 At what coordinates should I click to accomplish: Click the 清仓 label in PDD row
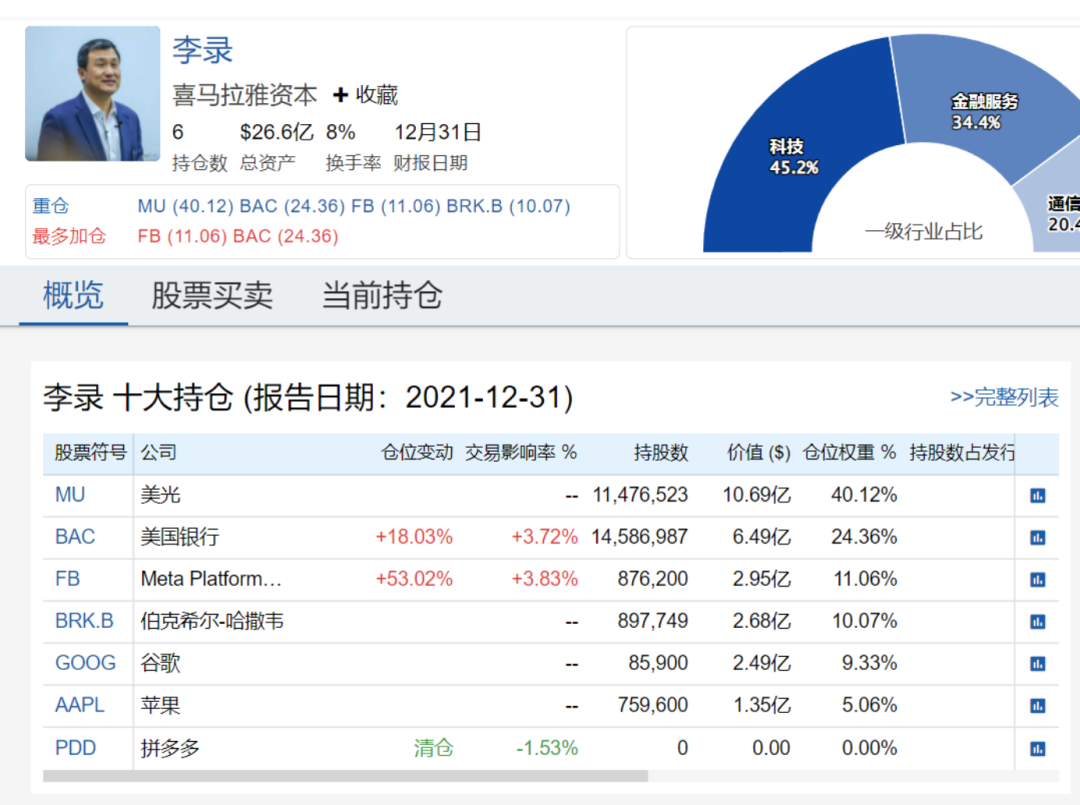[x=433, y=747]
